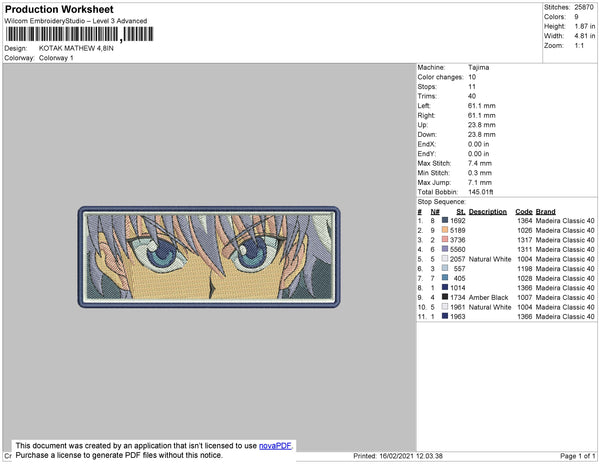
Task: Select the 'Brand' column header
Action: pos(546,212)
